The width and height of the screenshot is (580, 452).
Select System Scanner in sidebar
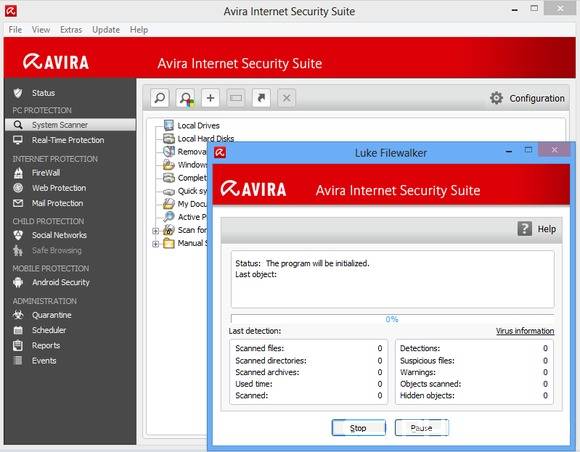[x=70, y=125]
